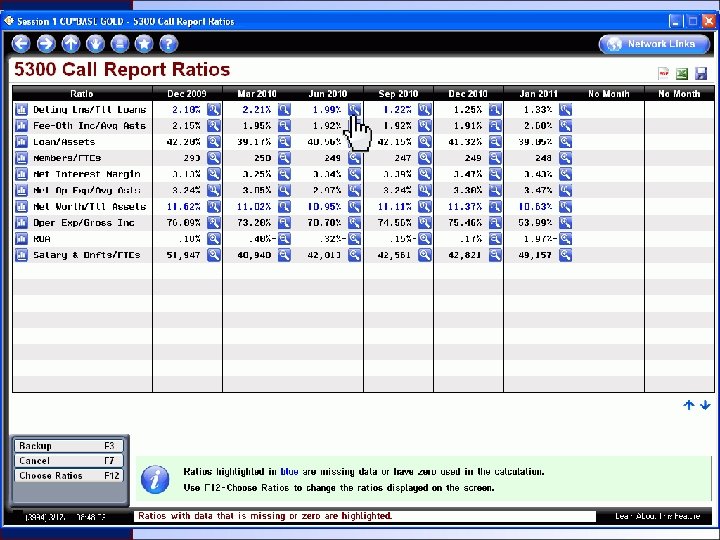
Task: Open graph icon for Members/FTEs row
Action: [21, 158]
